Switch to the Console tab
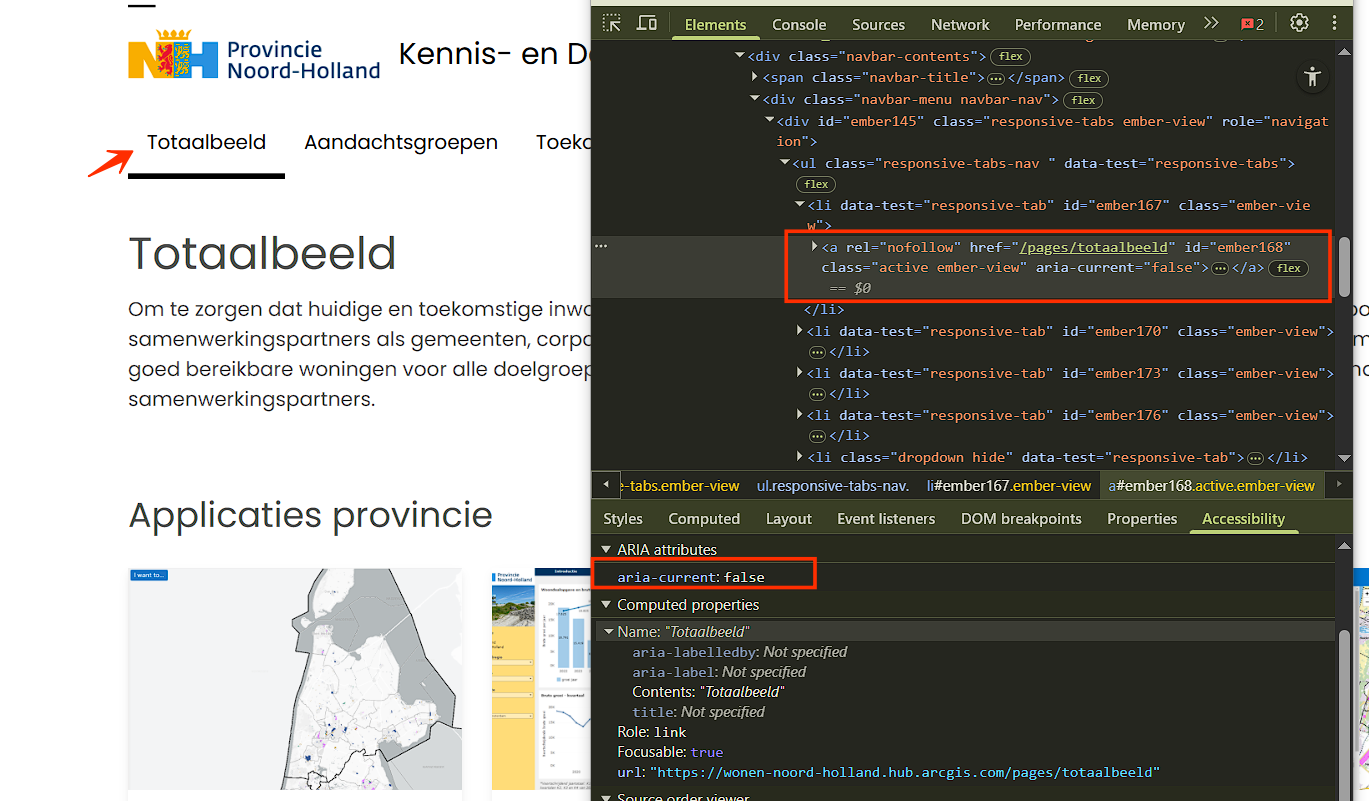 799,24
